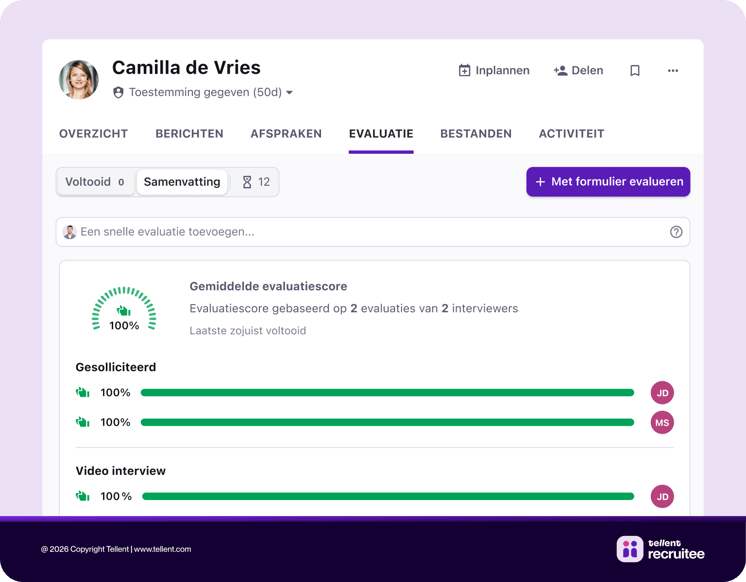
Task: Click the JD avatar in Gesolliciteerd section
Action: click(x=662, y=393)
